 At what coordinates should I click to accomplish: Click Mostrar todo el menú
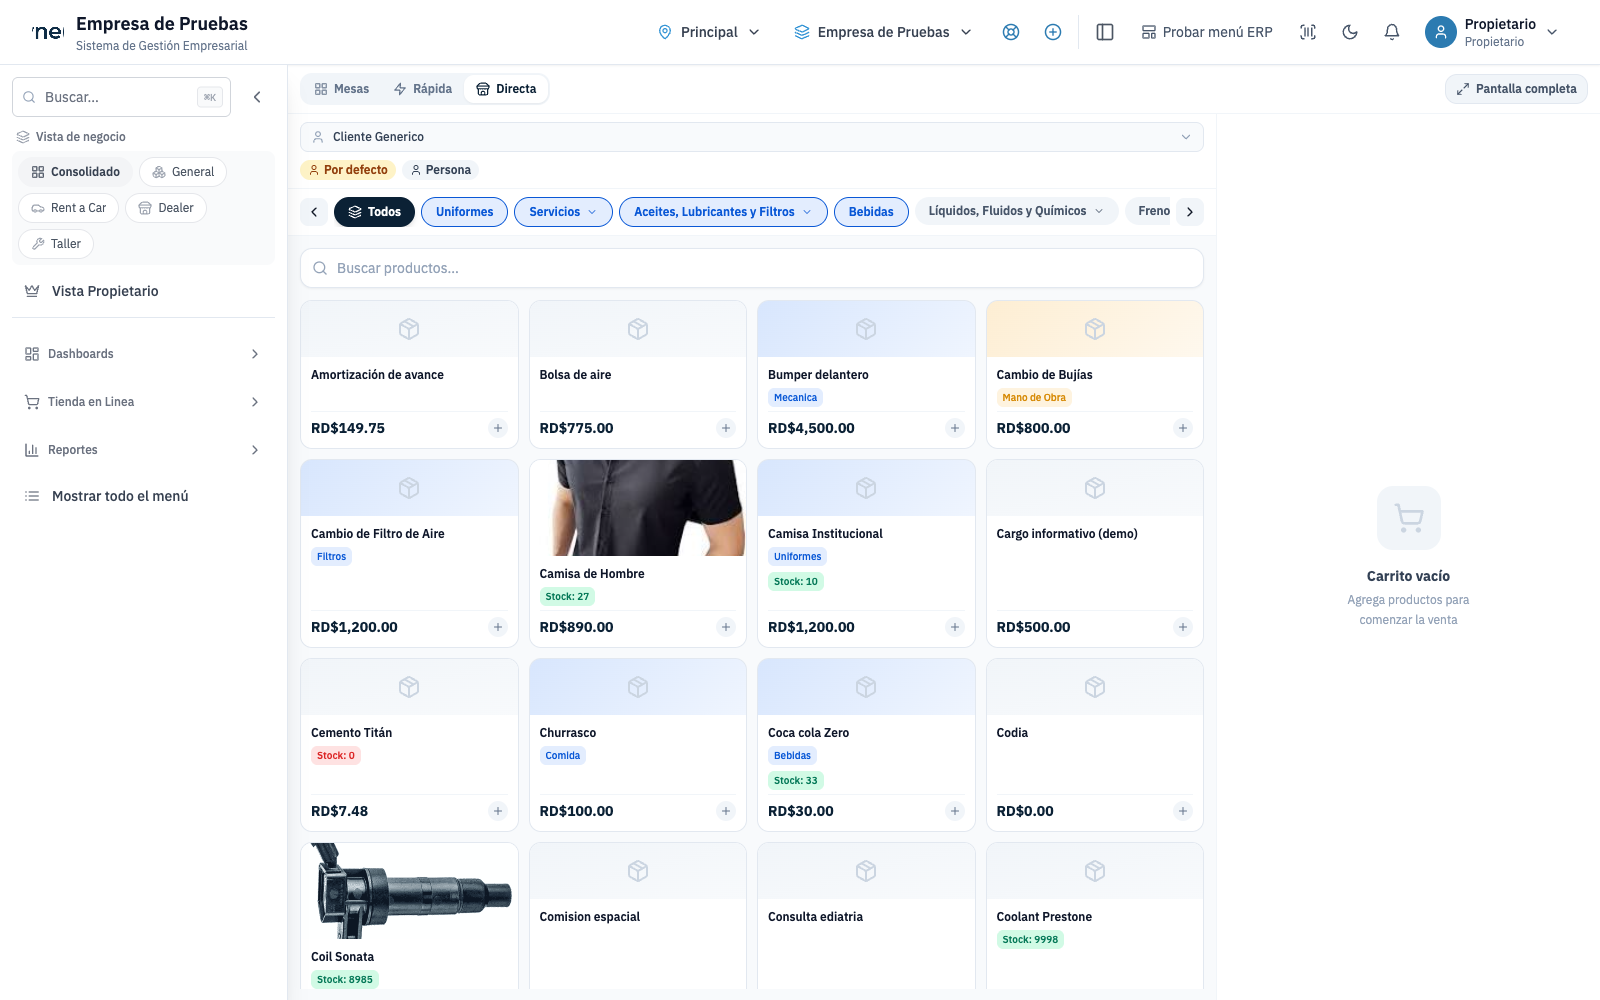[x=143, y=496]
